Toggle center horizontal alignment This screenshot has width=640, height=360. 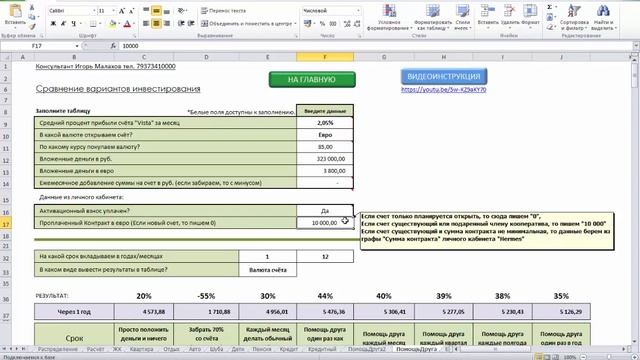(x=156, y=24)
